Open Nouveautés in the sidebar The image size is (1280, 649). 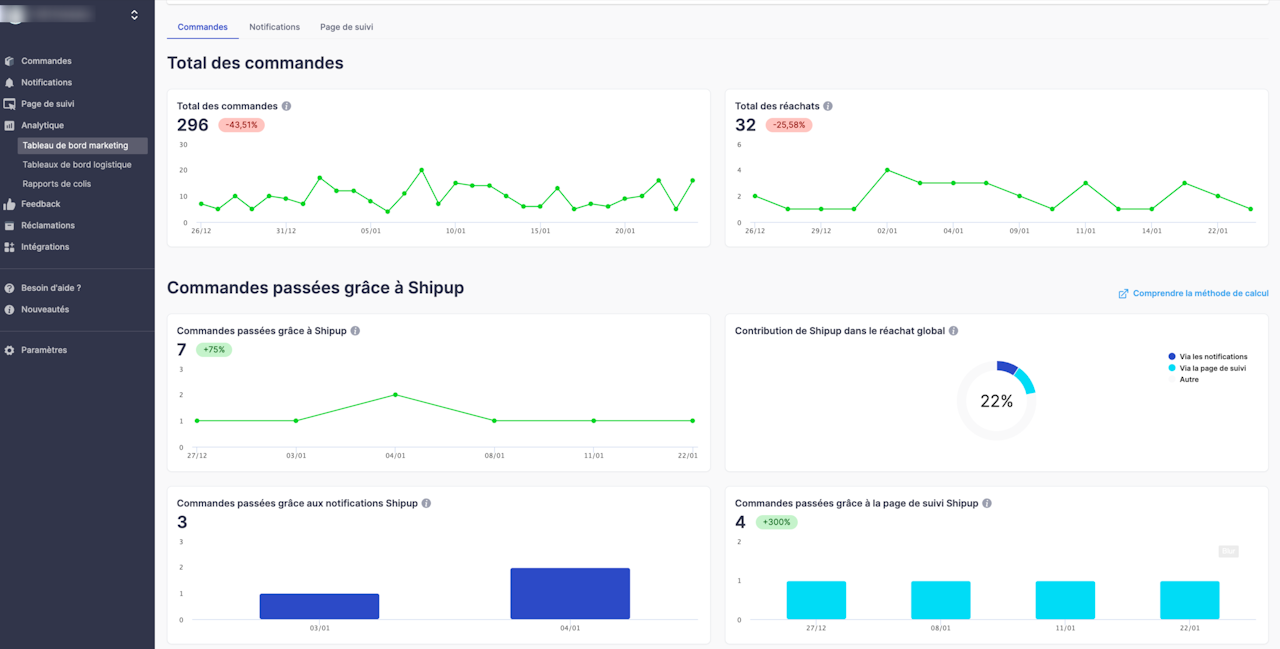(45, 310)
